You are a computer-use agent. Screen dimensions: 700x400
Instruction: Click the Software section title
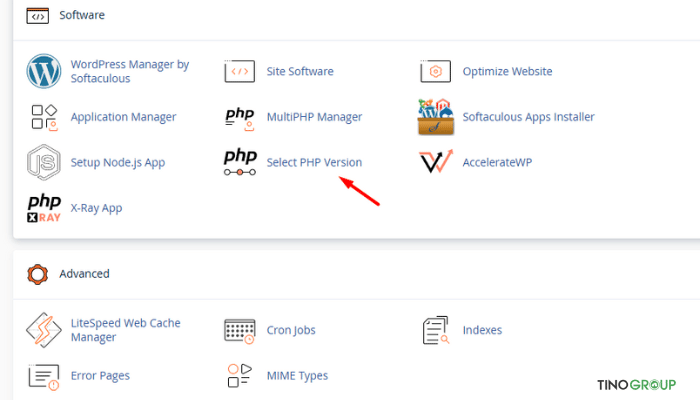(x=82, y=15)
